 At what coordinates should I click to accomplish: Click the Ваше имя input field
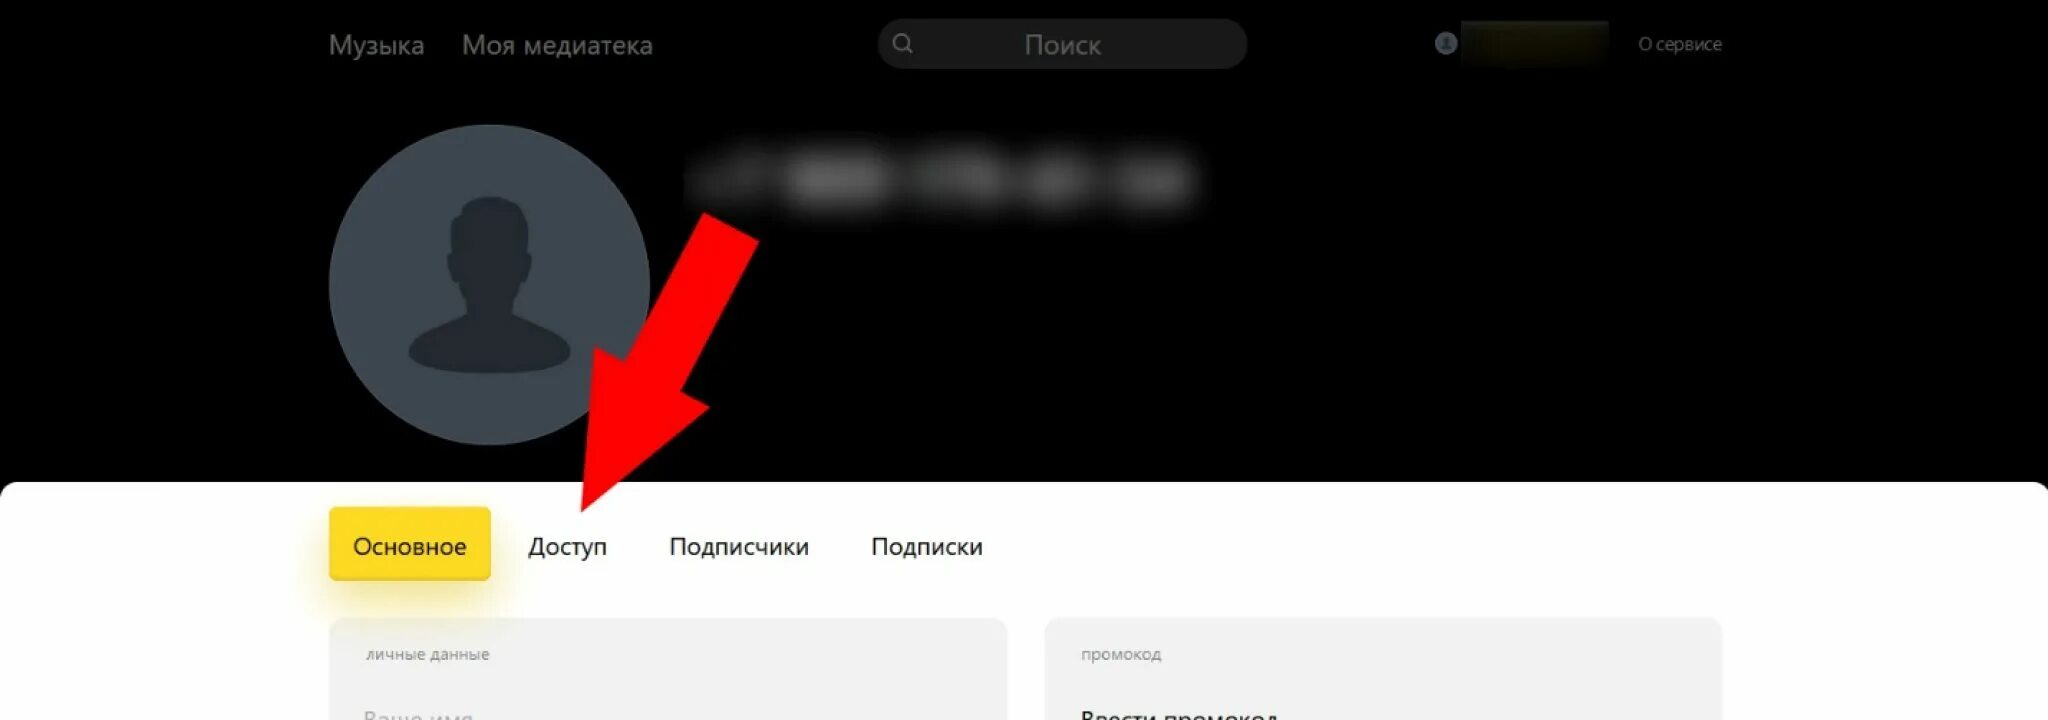(x=668, y=712)
